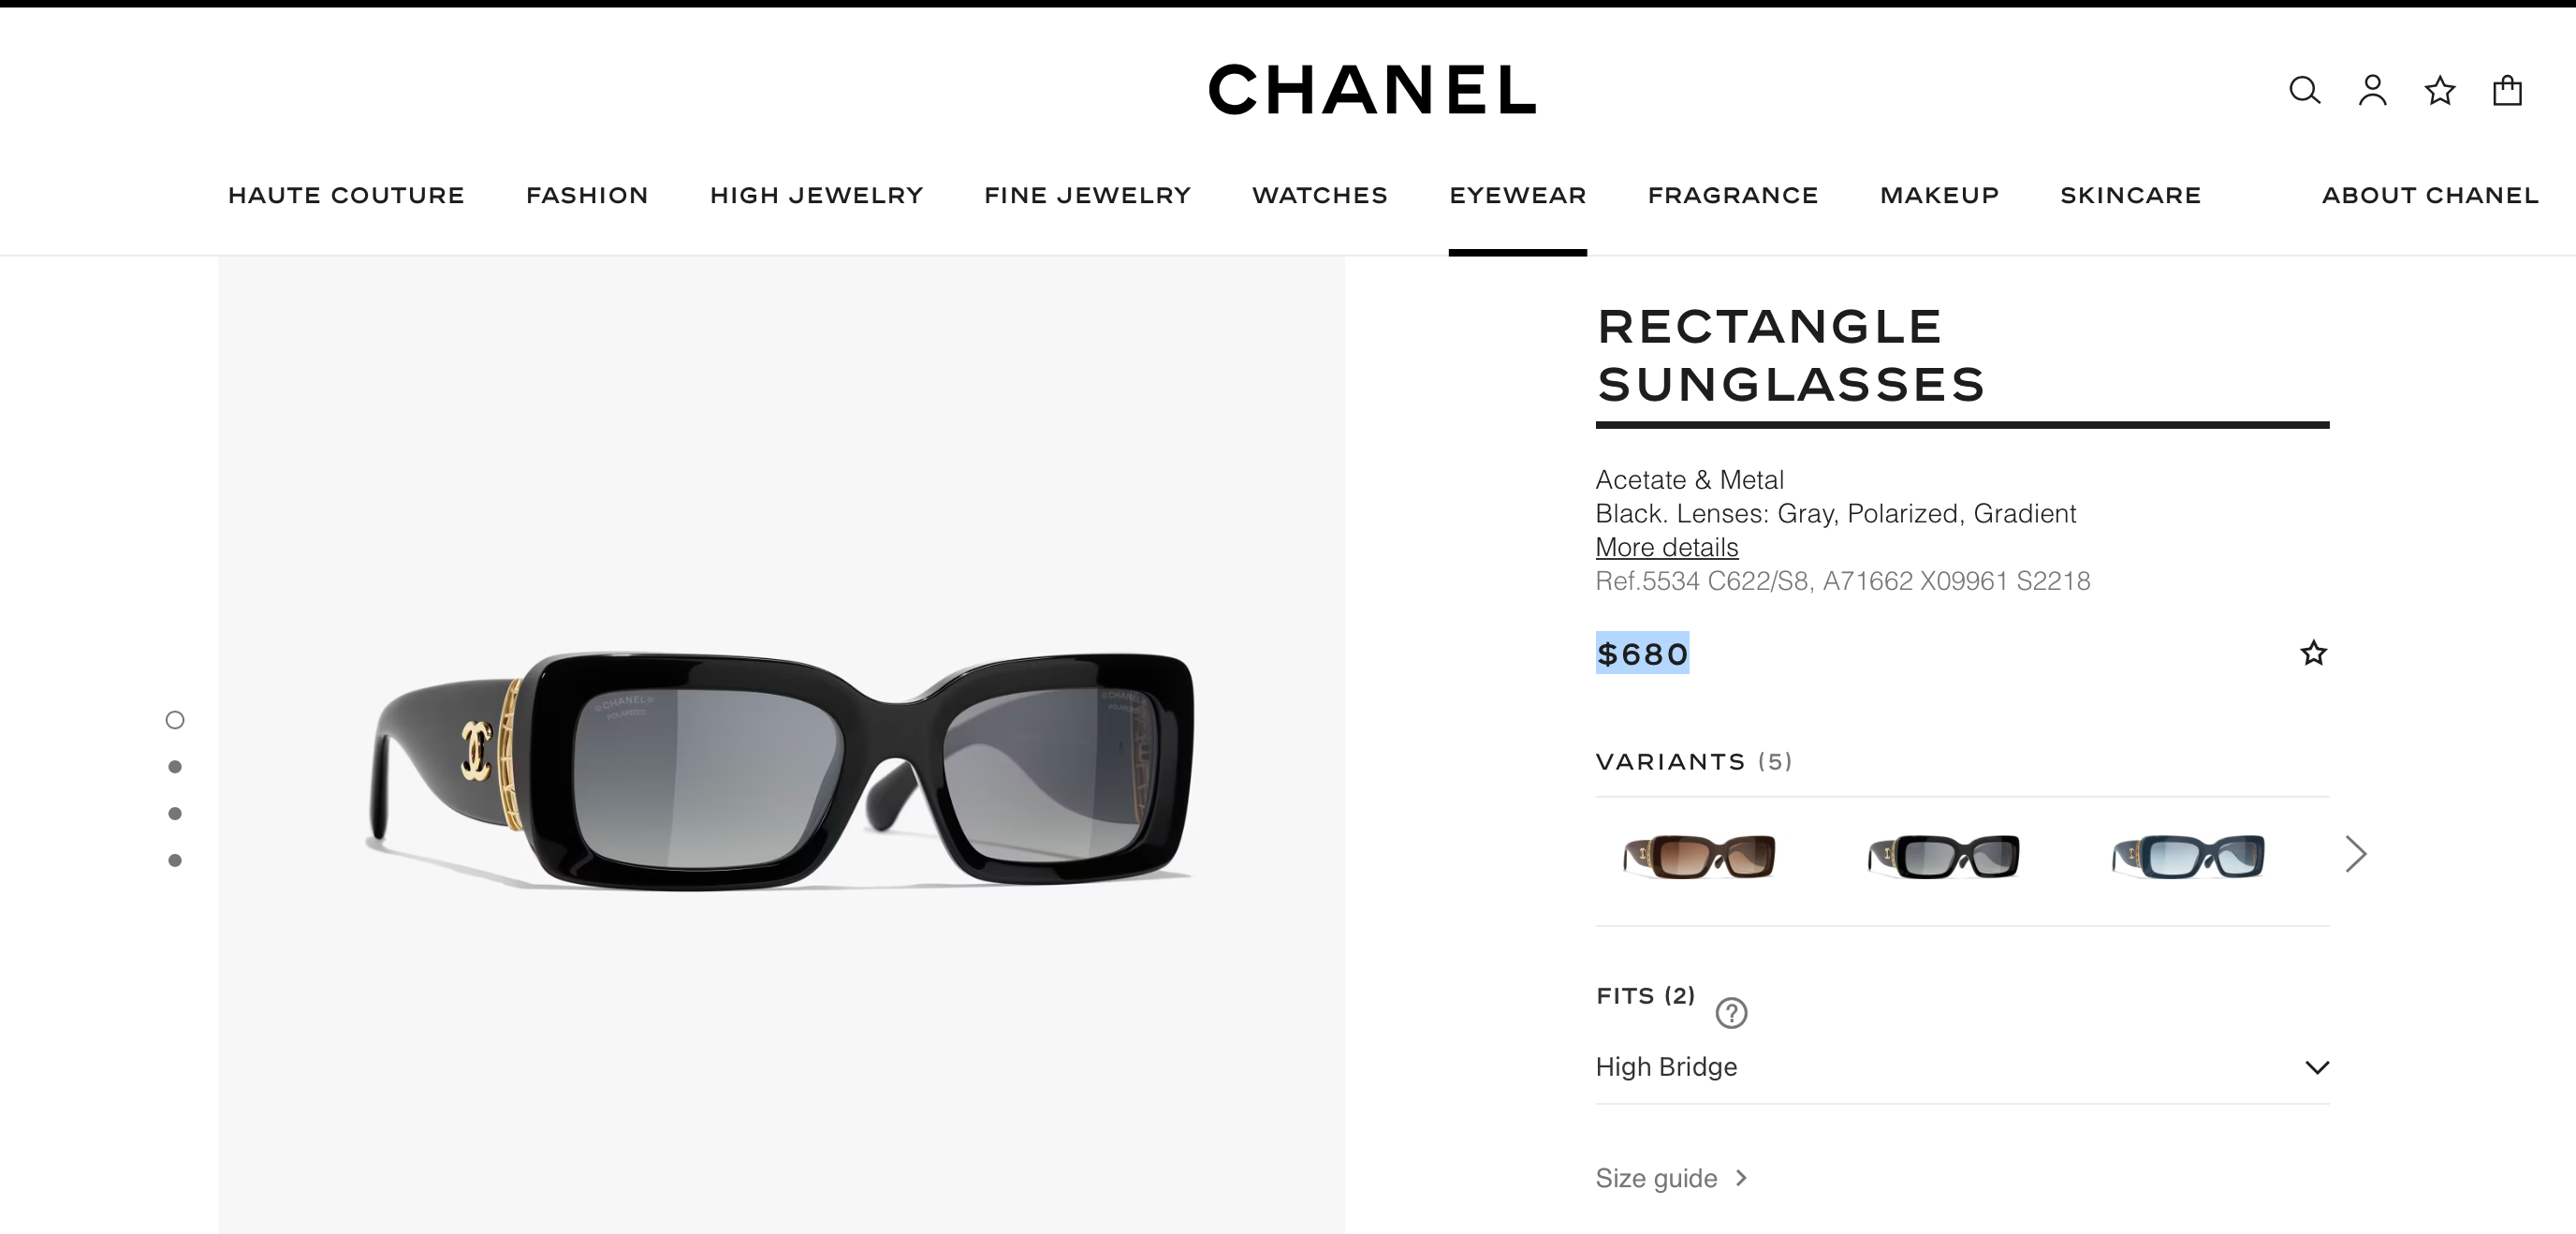Select the first image carousel dot
The image size is (2576, 1234).
(x=175, y=720)
